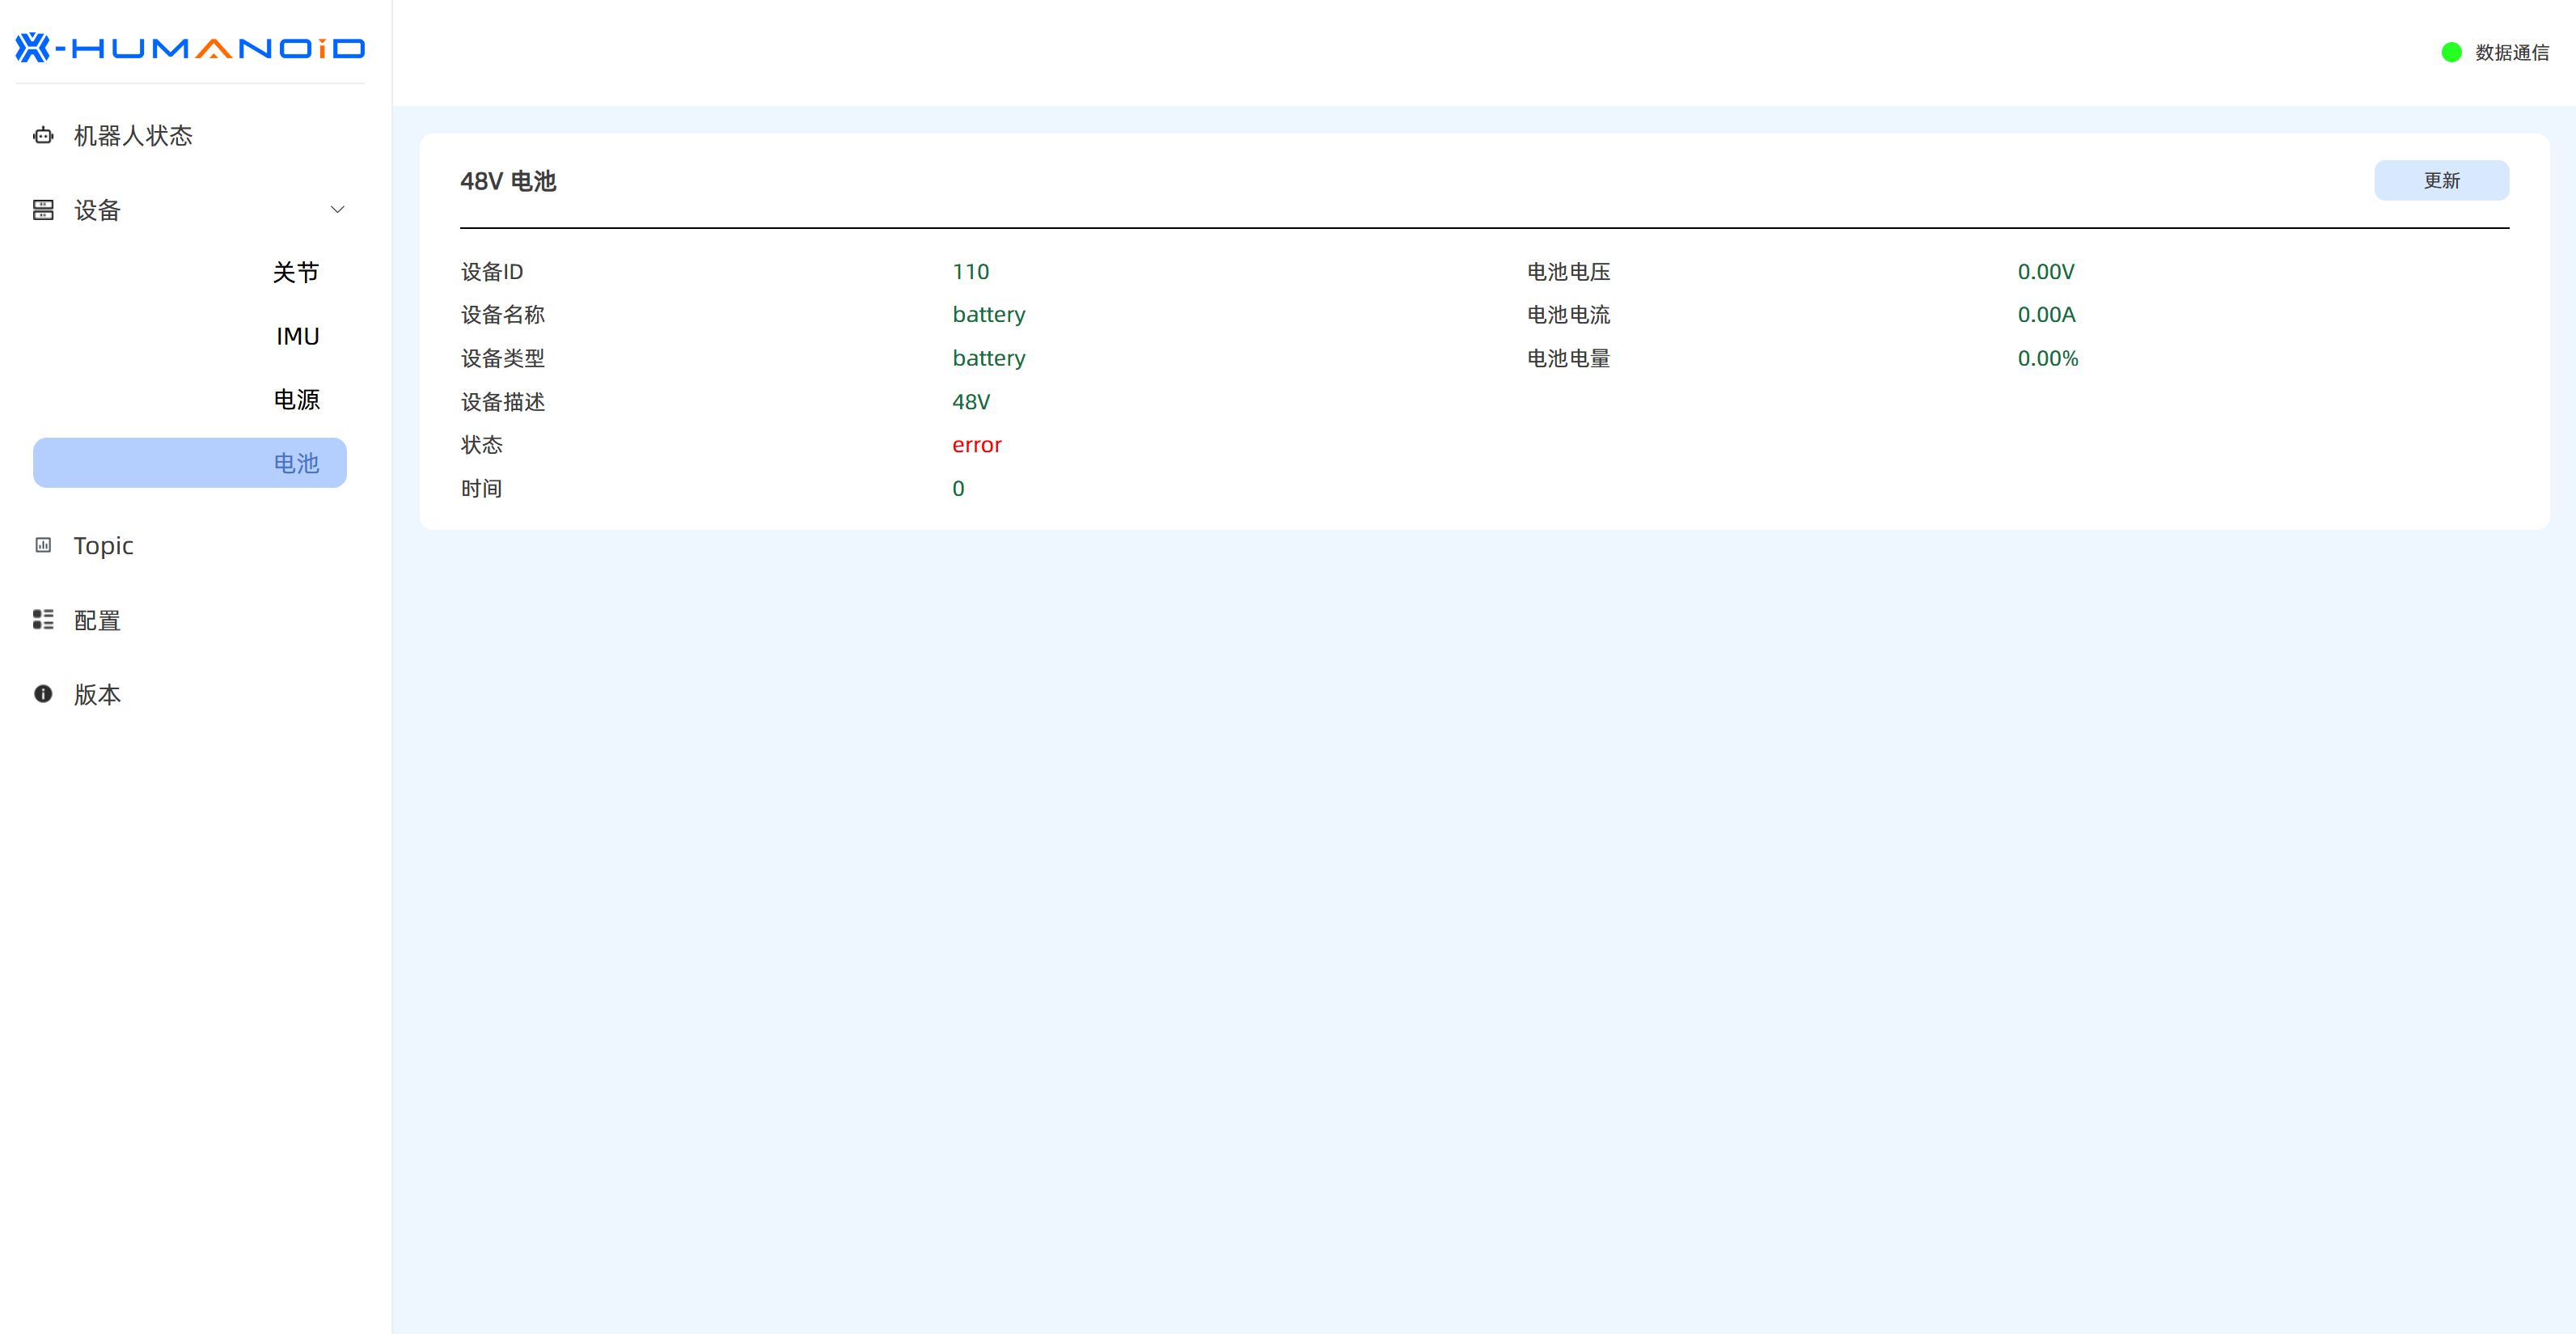Collapse the 设备 menu chevron
The image size is (2576, 1334).
coord(337,210)
